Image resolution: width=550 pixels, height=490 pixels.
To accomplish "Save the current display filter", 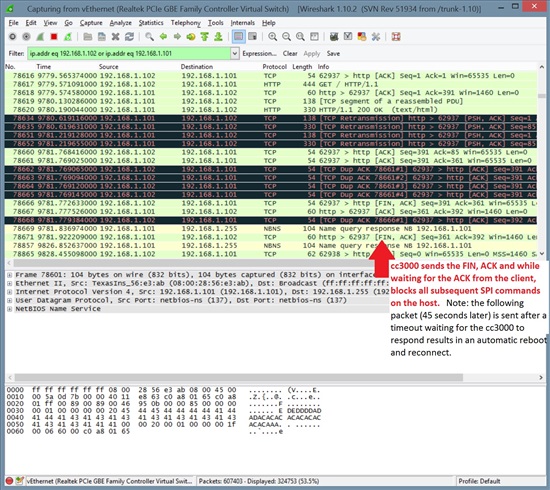I will 333,54.
